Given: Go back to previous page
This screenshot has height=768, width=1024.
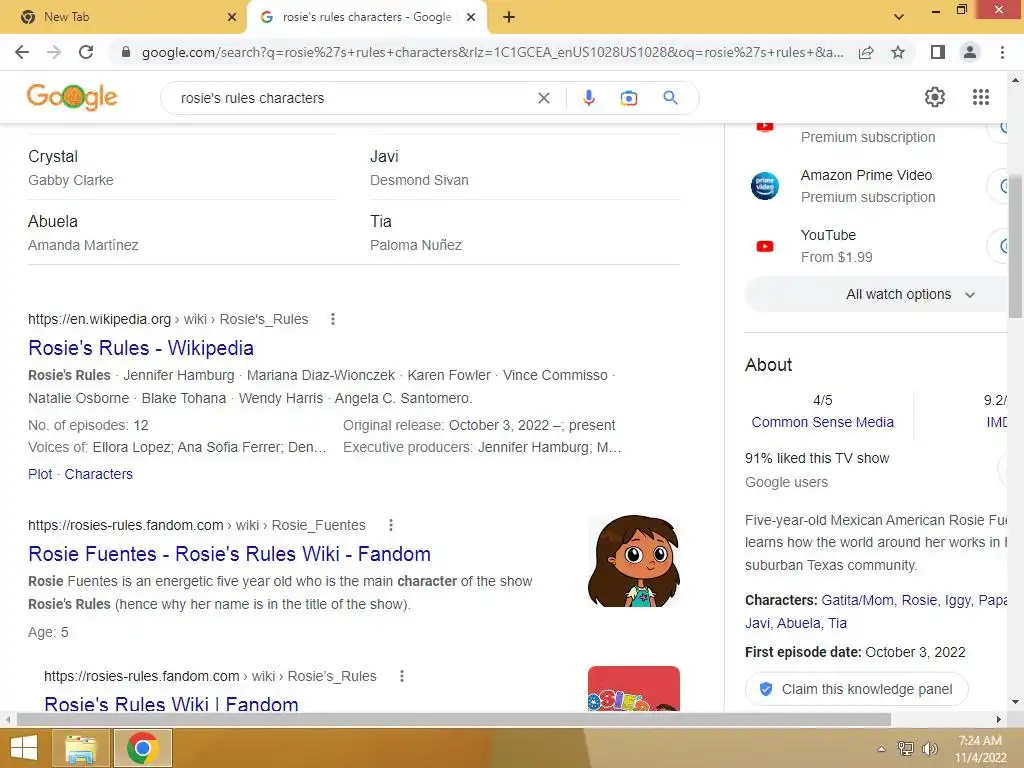Looking at the screenshot, I should click(x=22, y=52).
